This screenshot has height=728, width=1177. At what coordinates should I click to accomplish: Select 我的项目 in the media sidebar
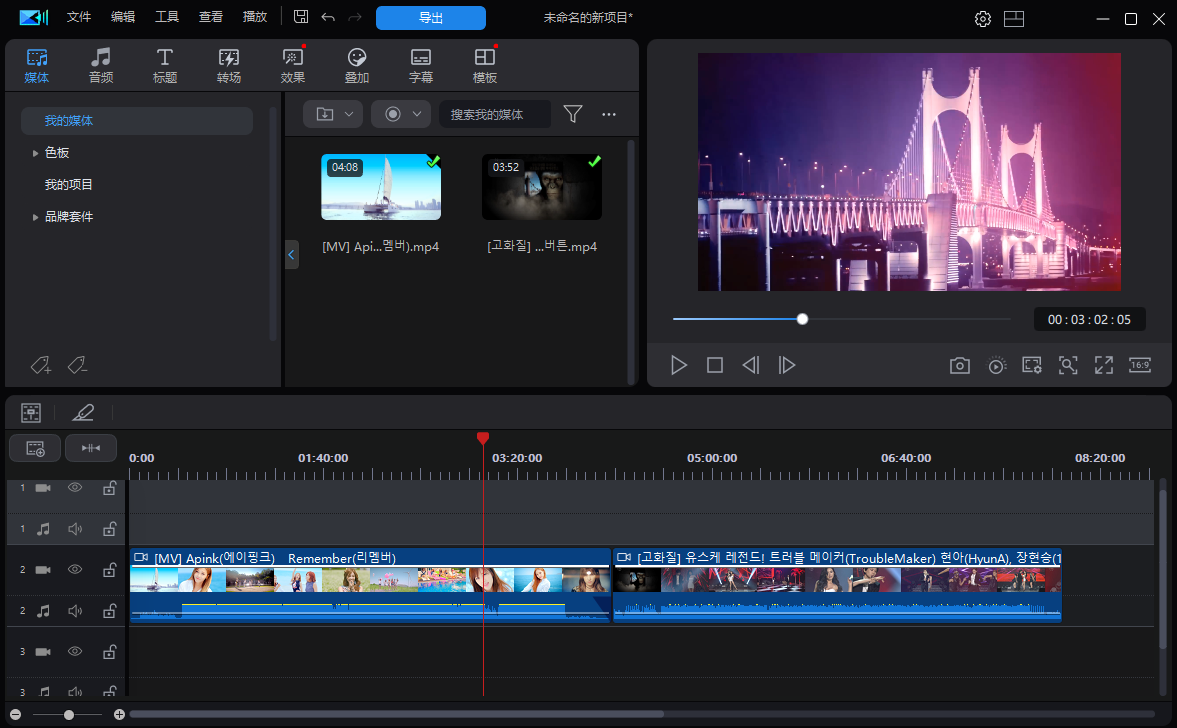click(x=69, y=185)
